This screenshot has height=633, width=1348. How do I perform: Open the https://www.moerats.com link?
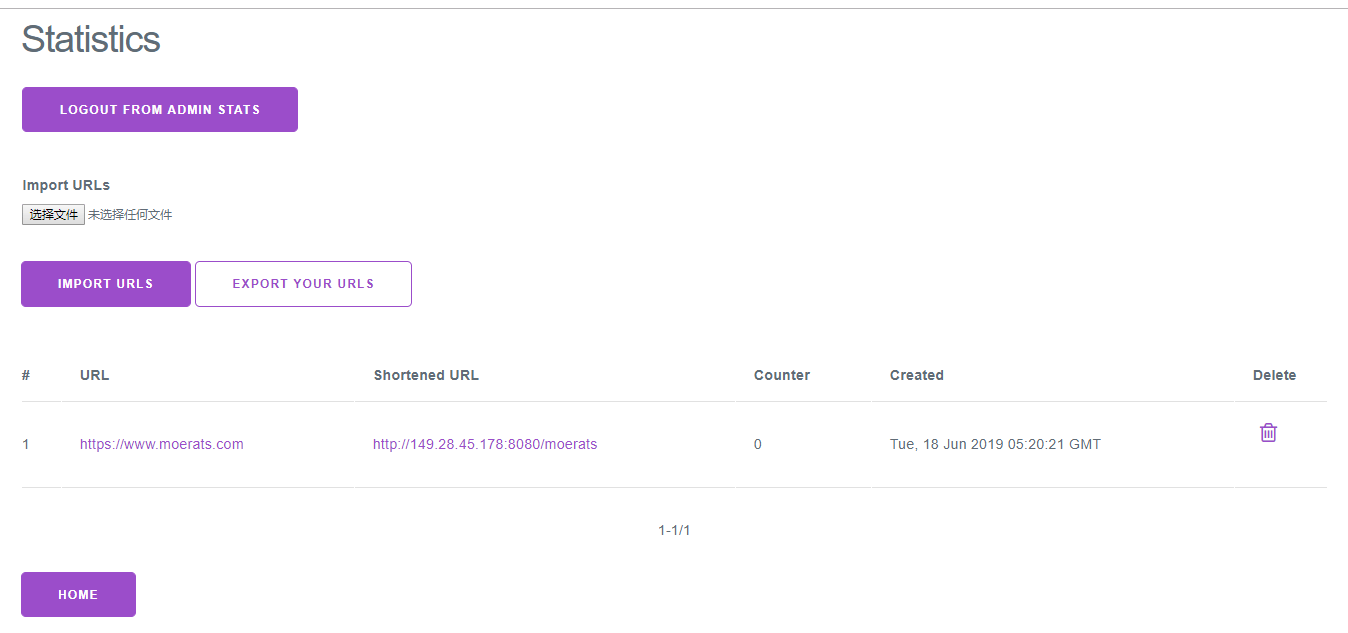162,445
